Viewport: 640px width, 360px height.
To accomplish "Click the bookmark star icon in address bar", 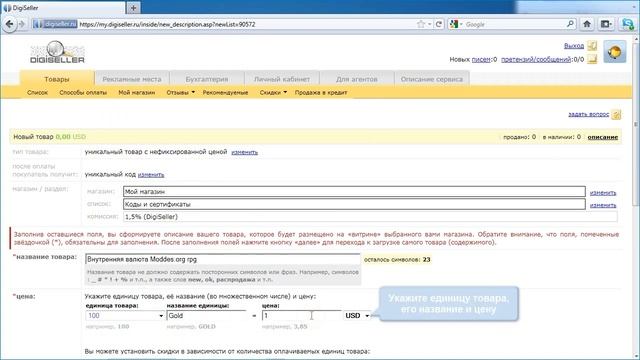I will coord(421,24).
